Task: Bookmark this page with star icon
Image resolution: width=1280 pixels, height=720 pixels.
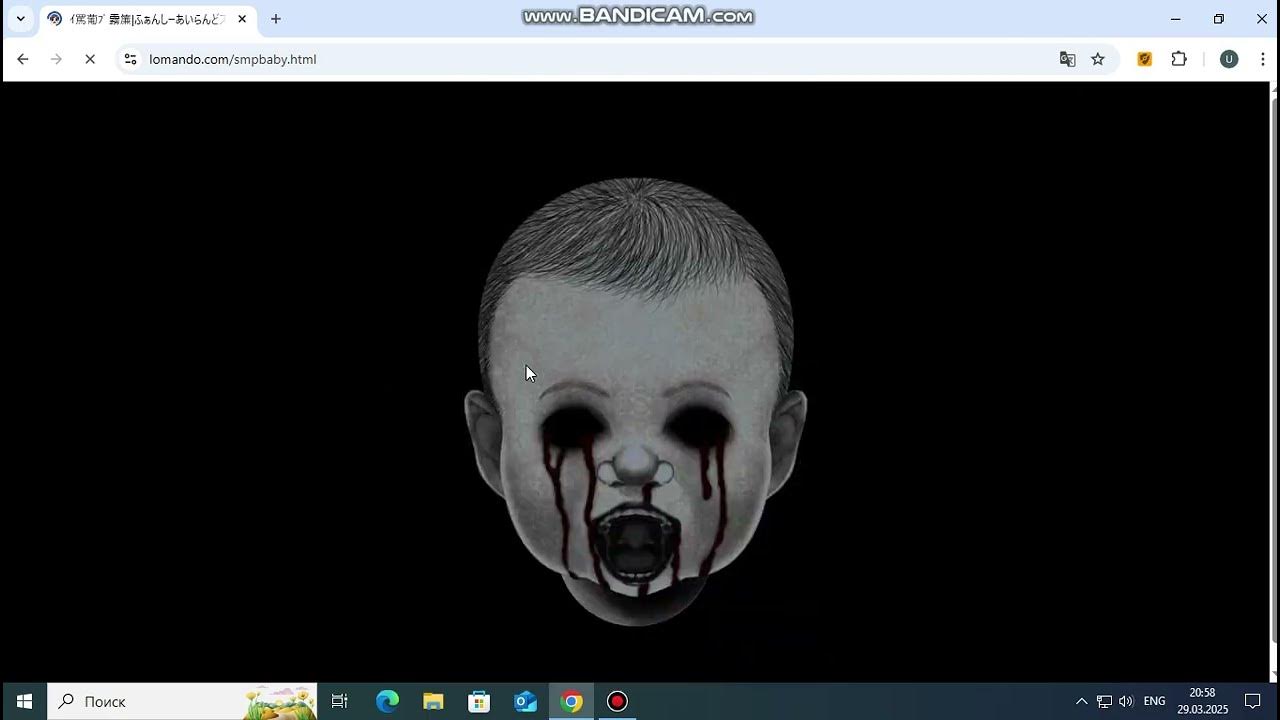Action: point(1098,59)
